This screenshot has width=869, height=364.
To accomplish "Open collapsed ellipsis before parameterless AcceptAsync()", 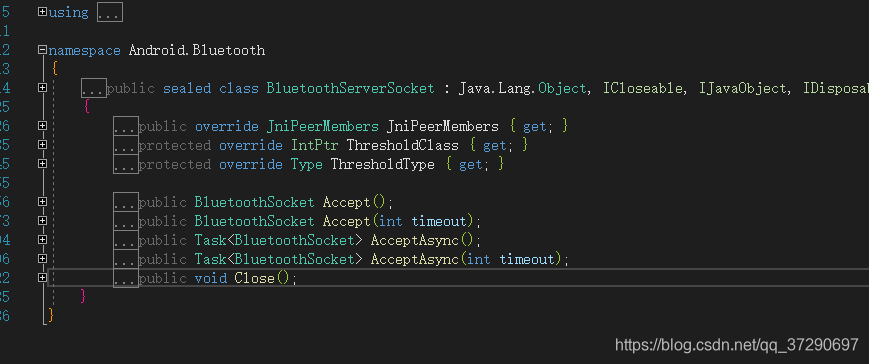I will click(x=126, y=240).
